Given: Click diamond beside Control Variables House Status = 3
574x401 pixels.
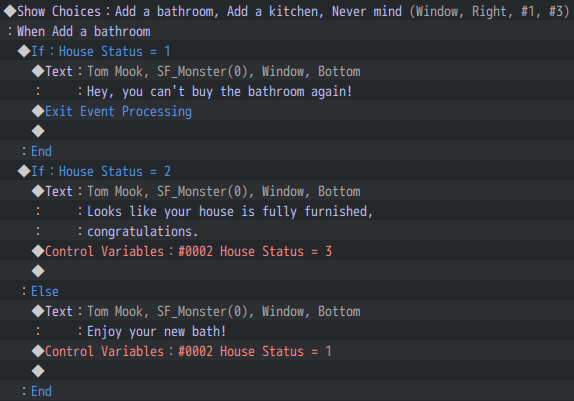Looking at the screenshot, I should pyautogui.click(x=38, y=251).
